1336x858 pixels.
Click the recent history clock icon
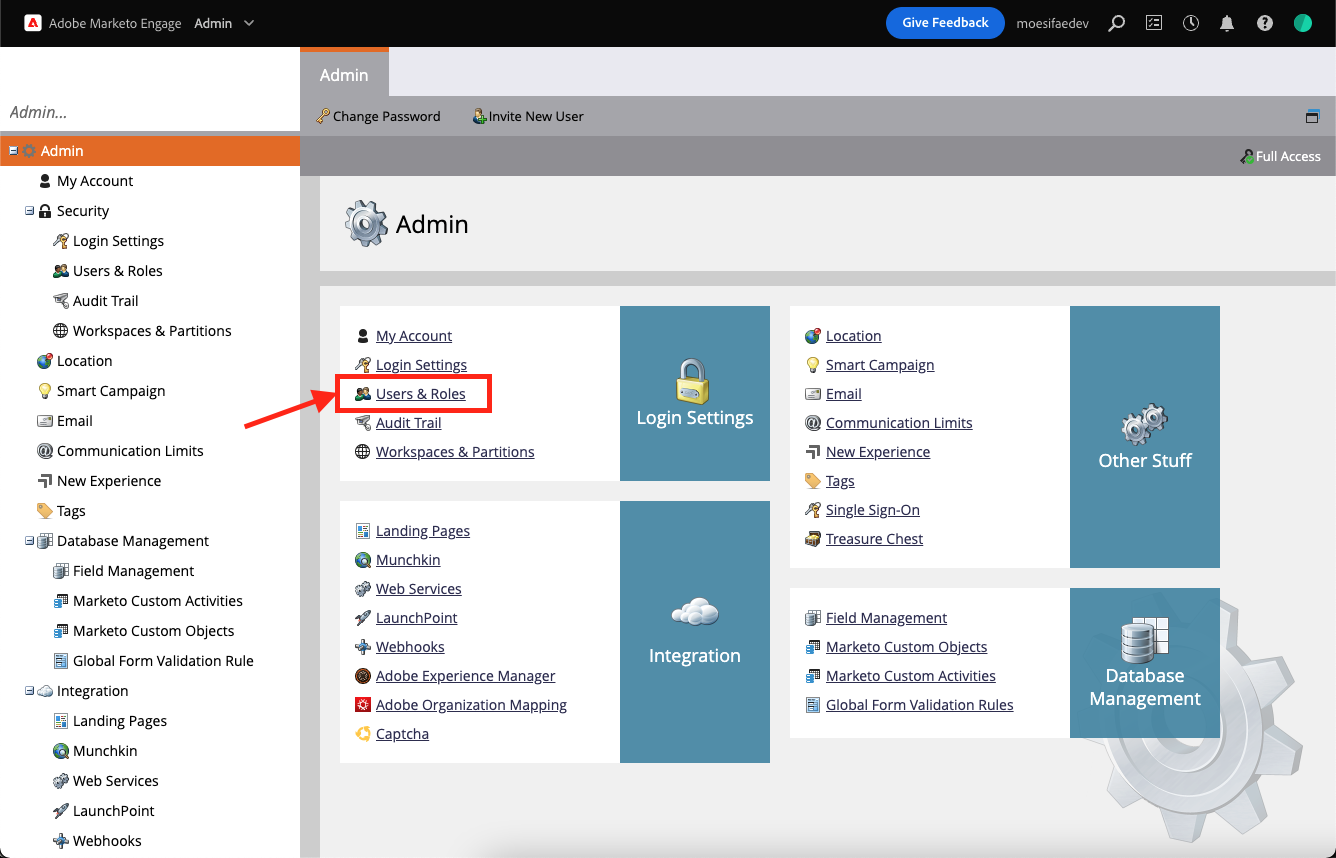click(x=1190, y=23)
